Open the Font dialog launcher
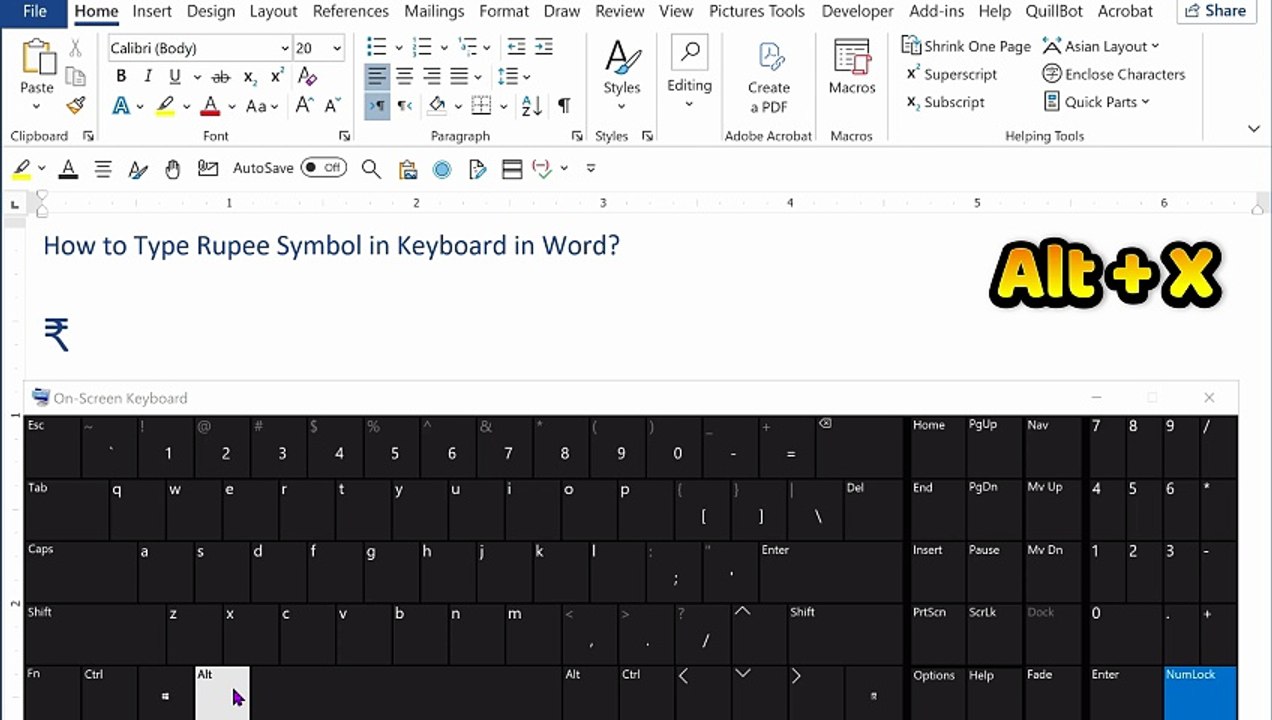1272x720 pixels. coord(345,136)
